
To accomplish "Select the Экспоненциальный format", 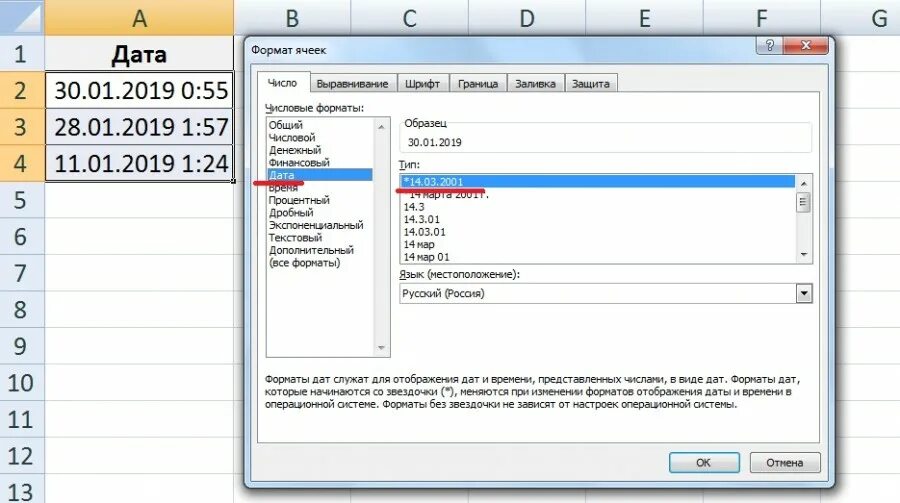I will (x=316, y=225).
